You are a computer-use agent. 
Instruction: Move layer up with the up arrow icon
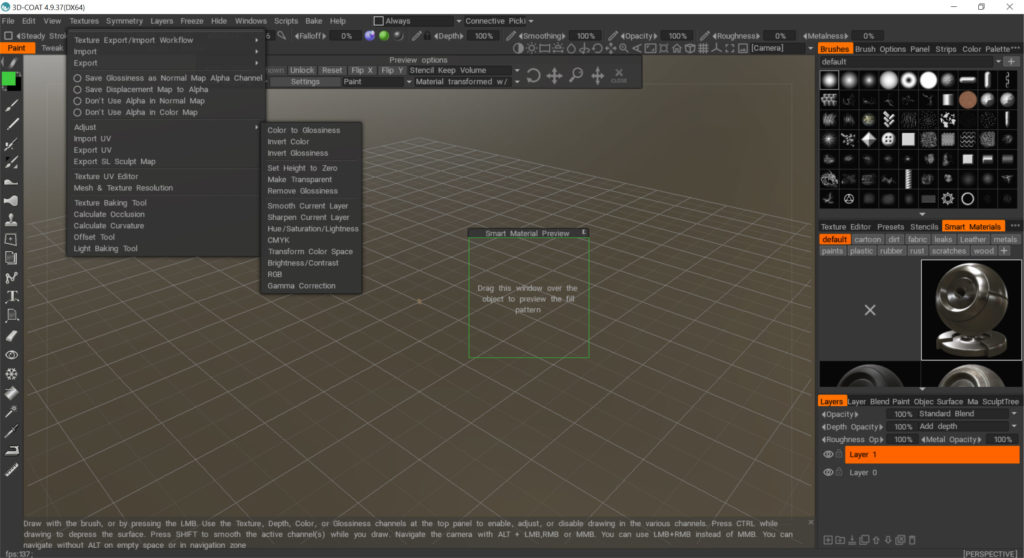[x=876, y=540]
